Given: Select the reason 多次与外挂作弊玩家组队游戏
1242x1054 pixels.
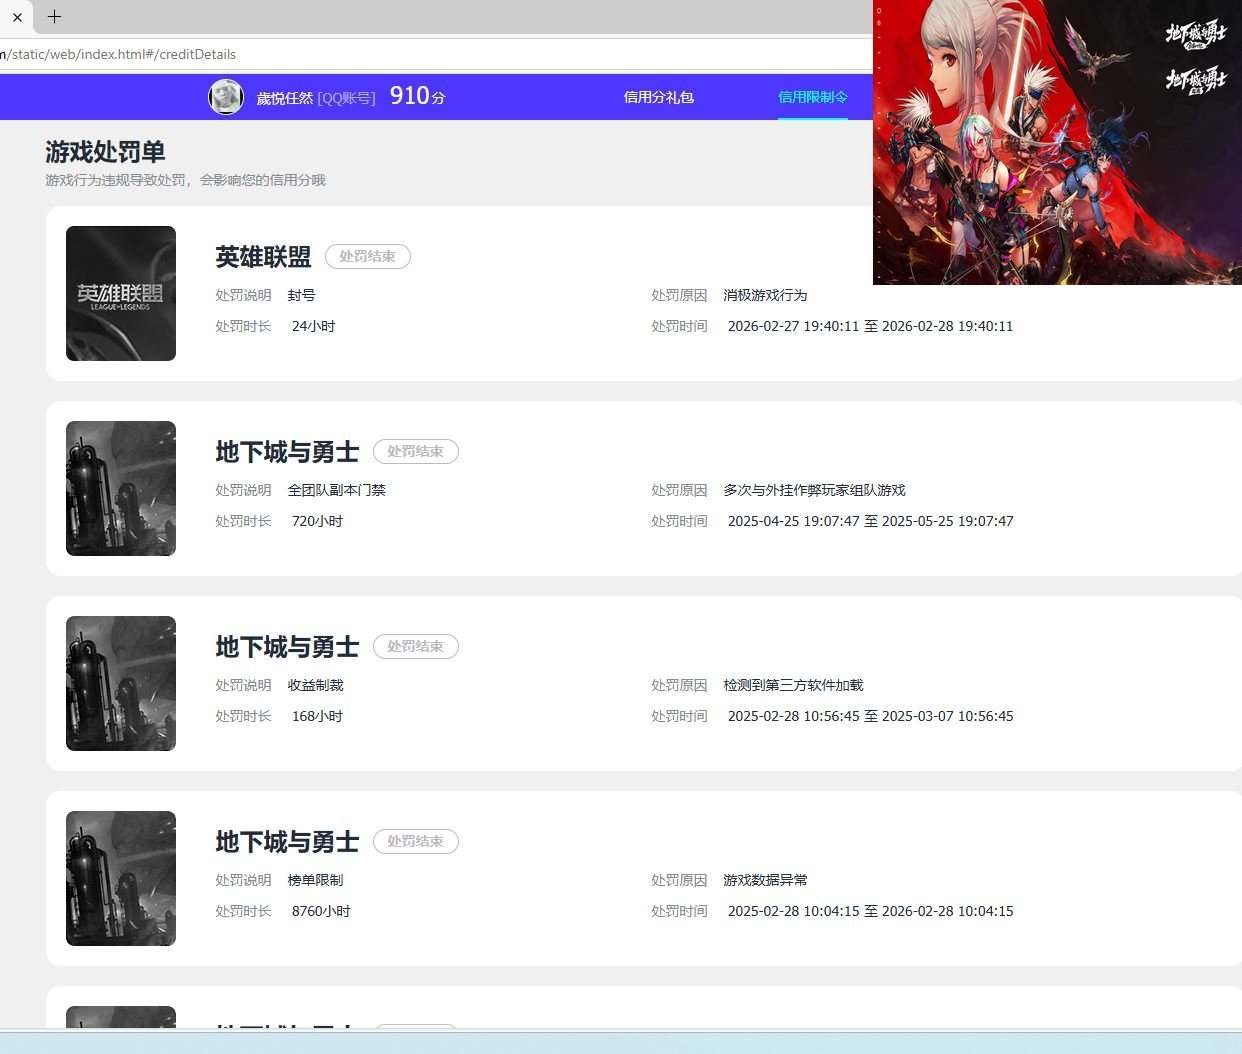Looking at the screenshot, I should 814,490.
